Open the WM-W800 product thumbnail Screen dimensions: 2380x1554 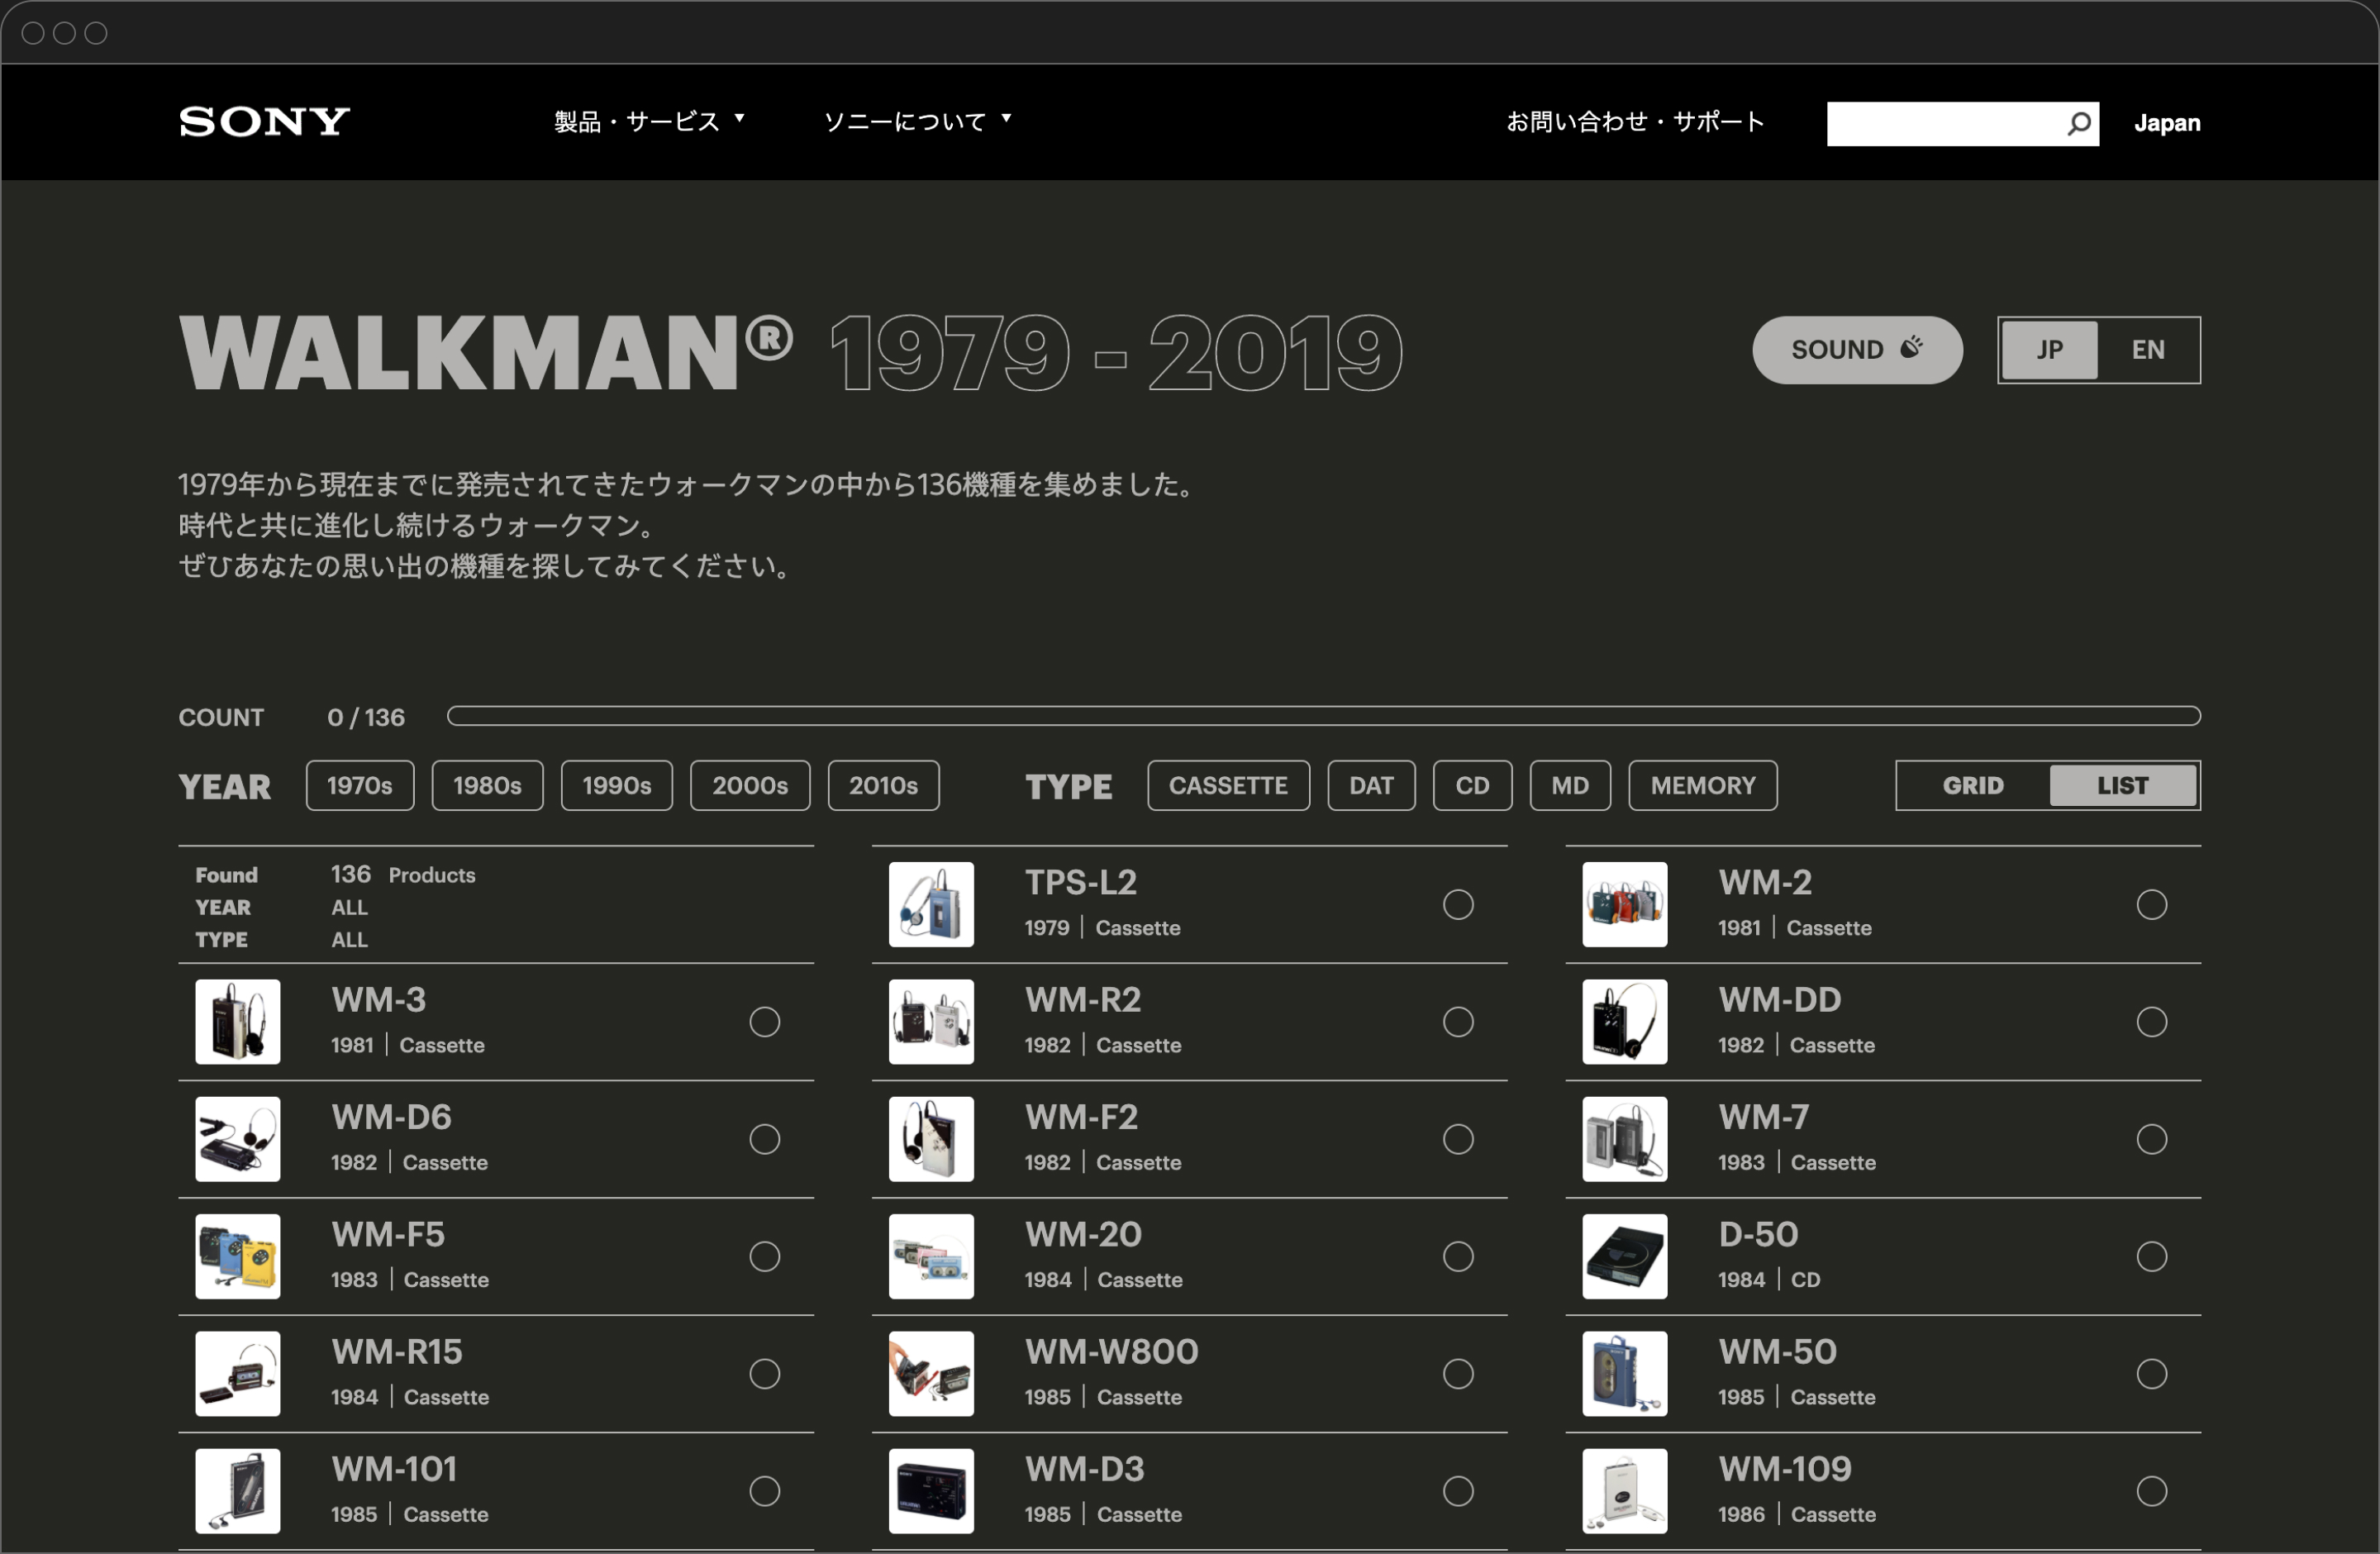click(931, 1374)
